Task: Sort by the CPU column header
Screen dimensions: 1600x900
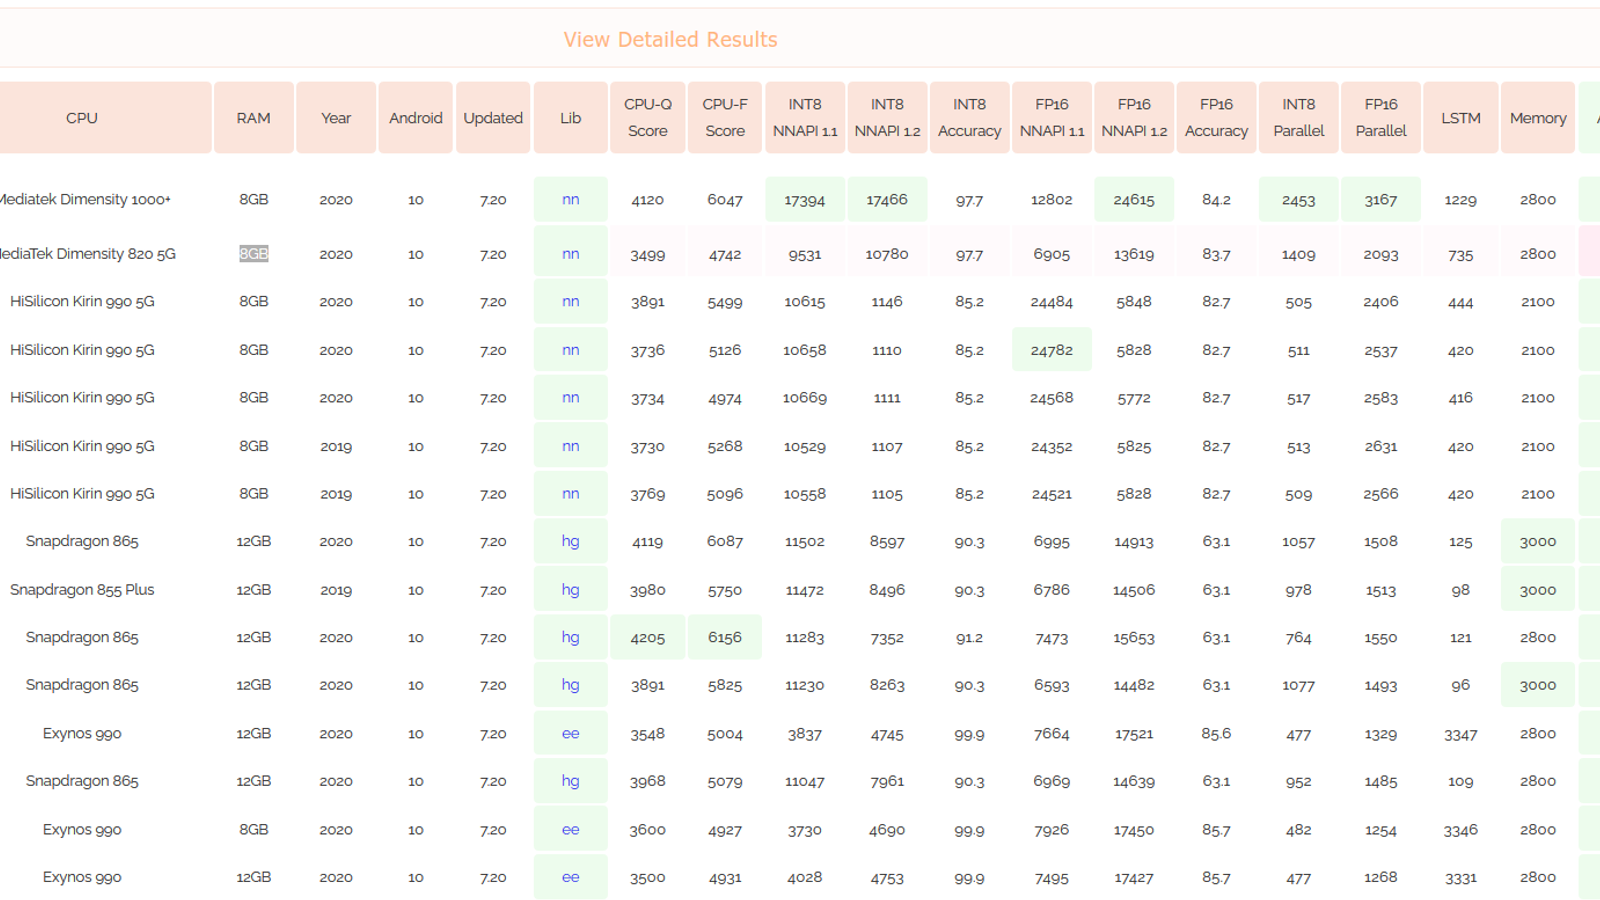Action: (x=82, y=118)
